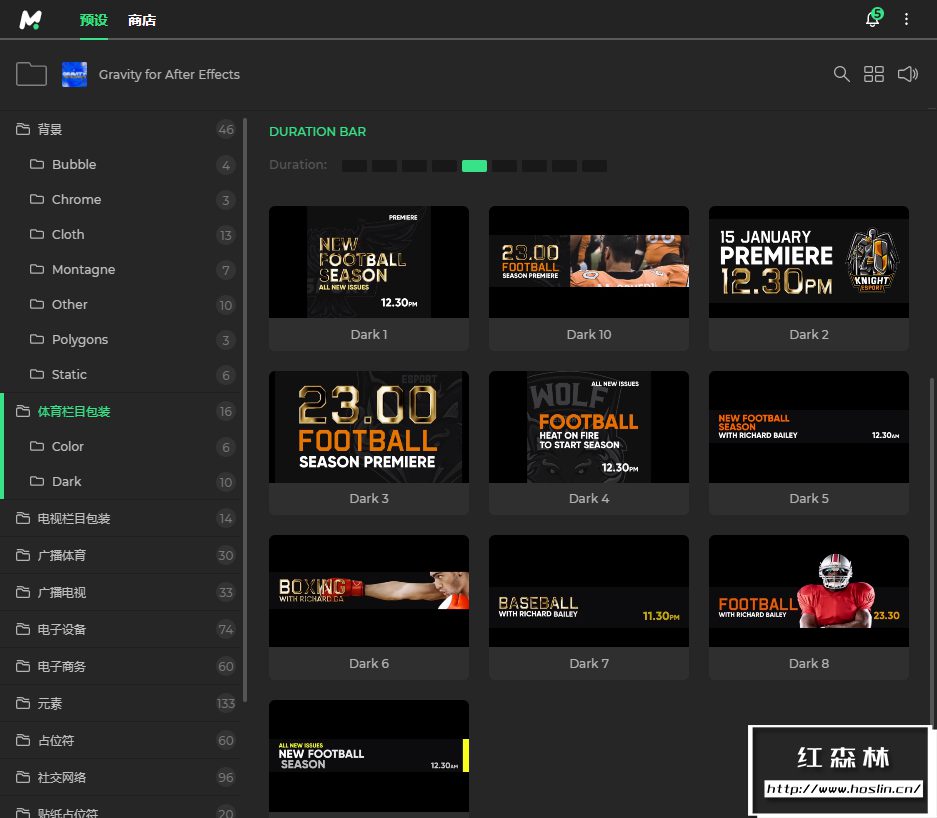Open the three-dot options menu

[906, 19]
